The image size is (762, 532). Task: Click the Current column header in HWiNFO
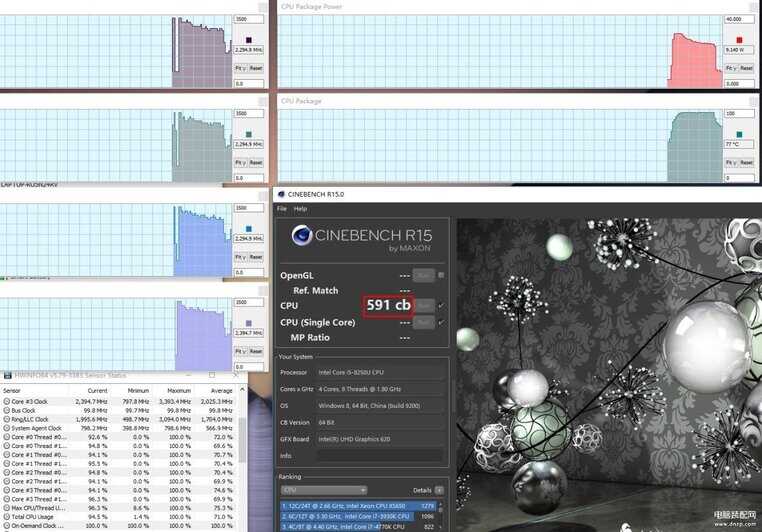point(97,391)
